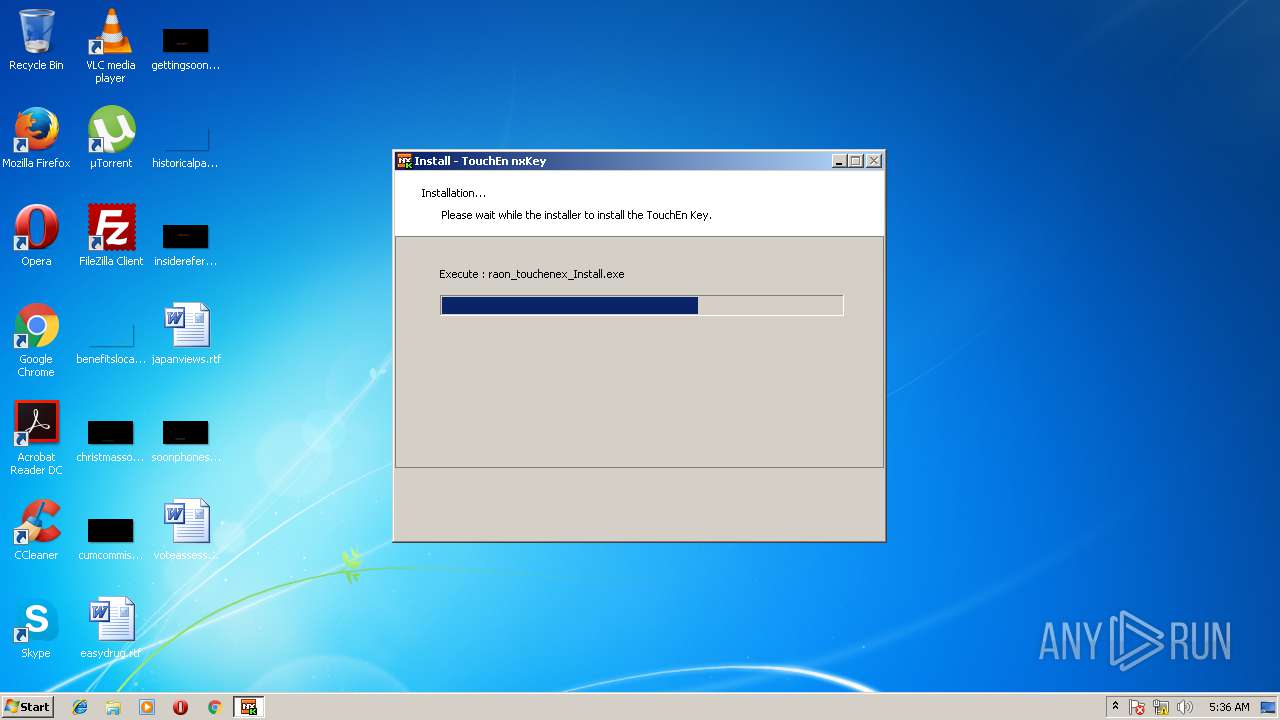The width and height of the screenshot is (1280, 720).
Task: Launch CCleaner desktop shortcut
Action: [x=36, y=530]
